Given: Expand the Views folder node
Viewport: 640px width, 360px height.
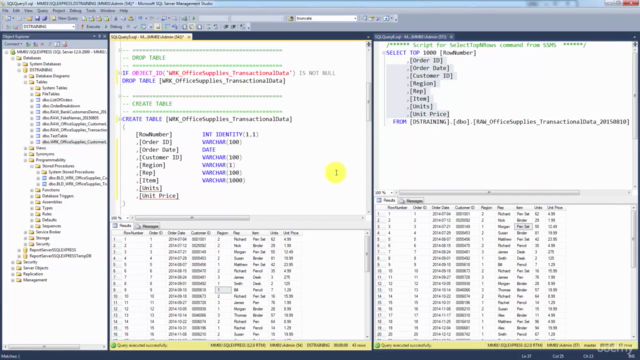Looking at the screenshot, I should click(x=25, y=148).
